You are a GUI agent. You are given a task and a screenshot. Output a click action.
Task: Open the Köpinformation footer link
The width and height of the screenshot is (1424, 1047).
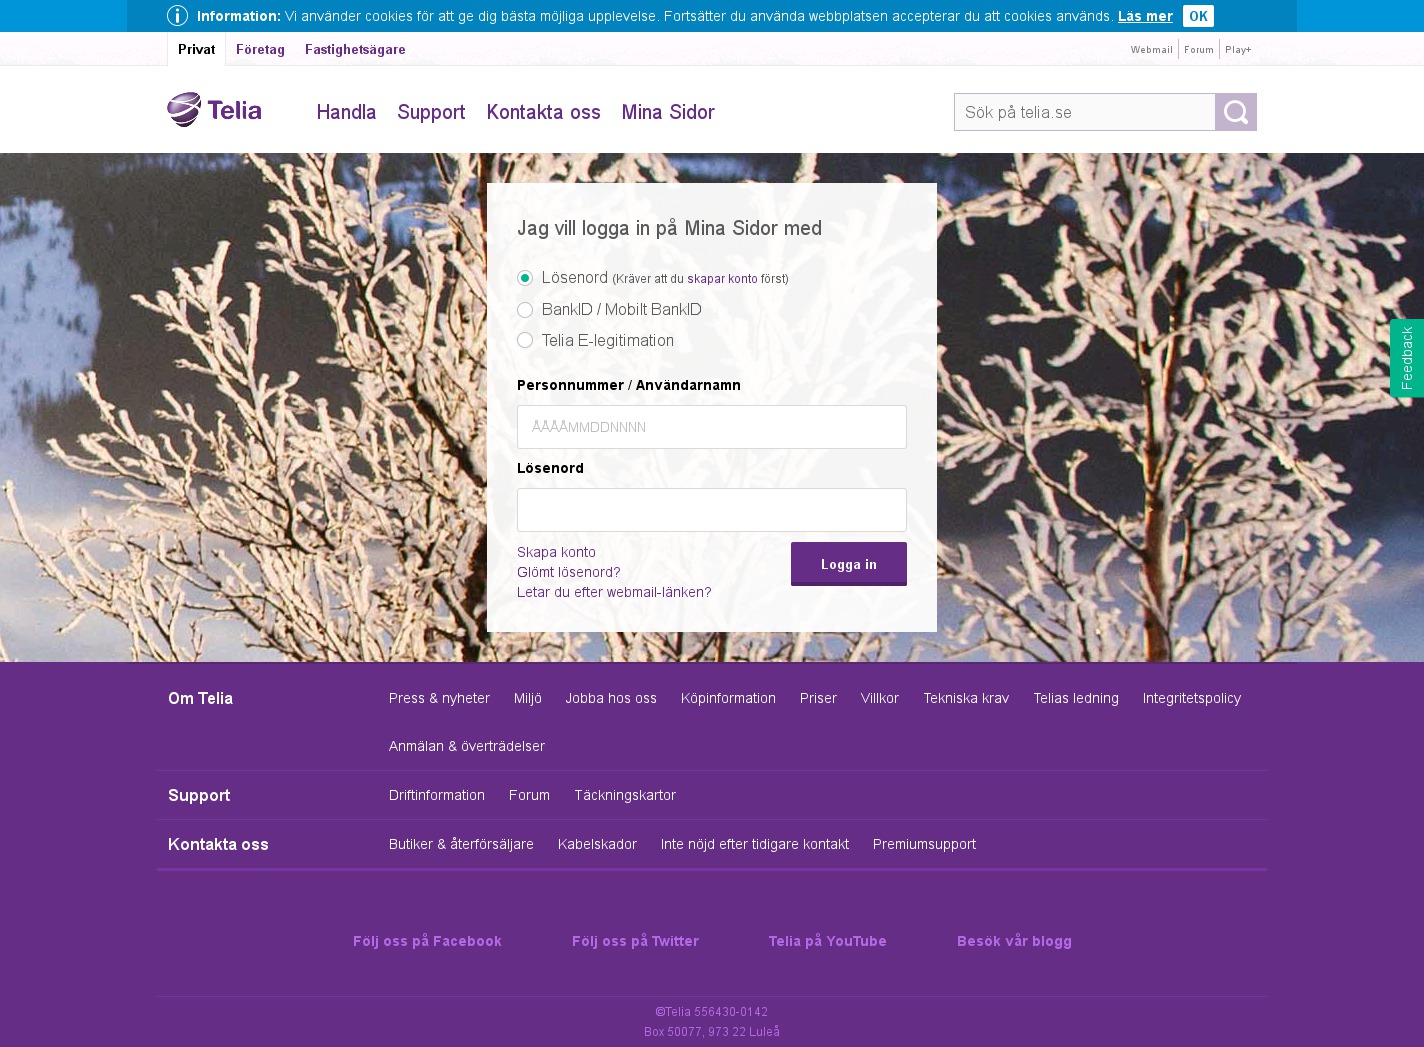coord(728,698)
